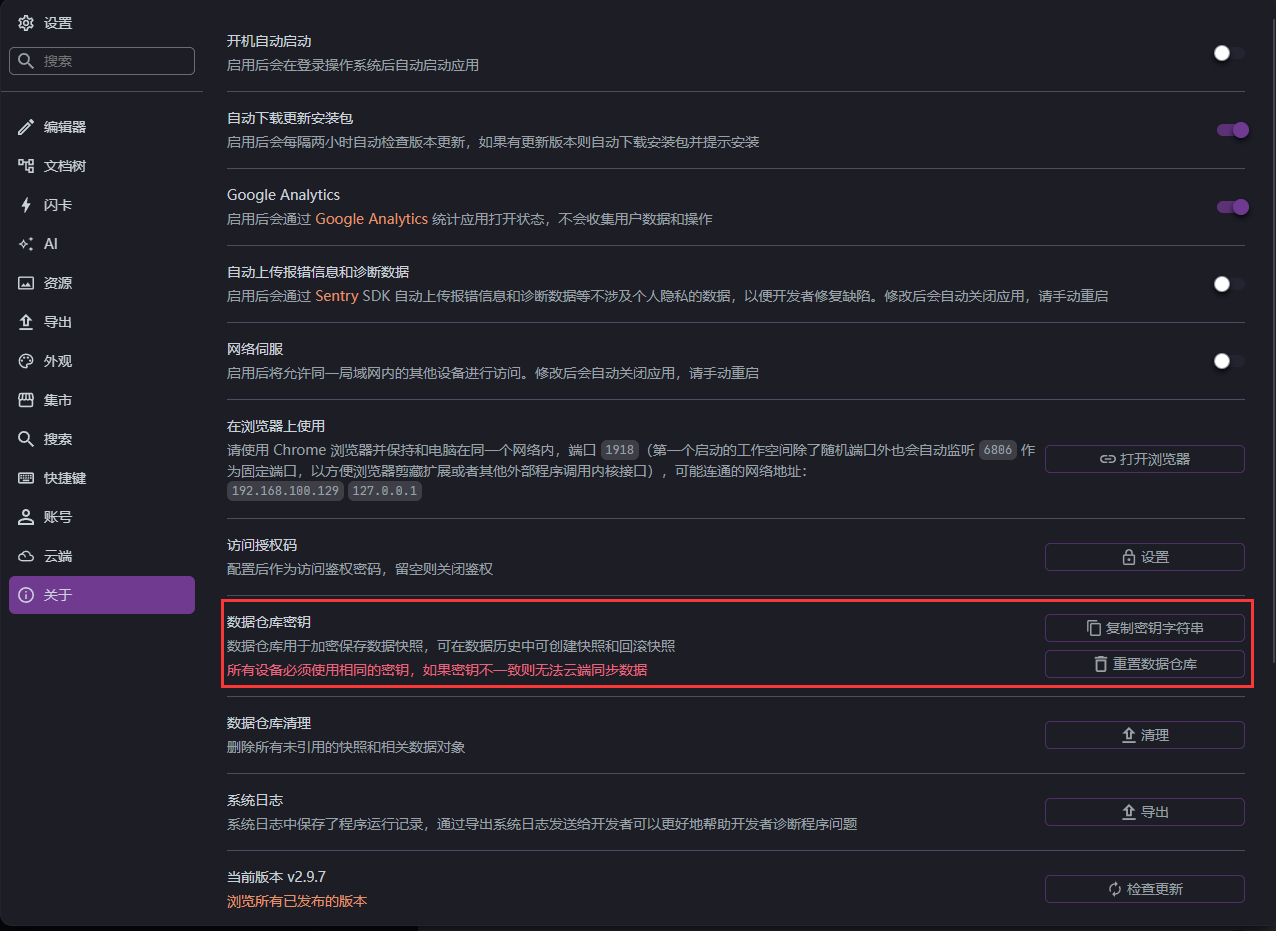Viewport: 1276px width, 931px height.
Task: Click the 检查更新 update check button
Action: (1144, 888)
